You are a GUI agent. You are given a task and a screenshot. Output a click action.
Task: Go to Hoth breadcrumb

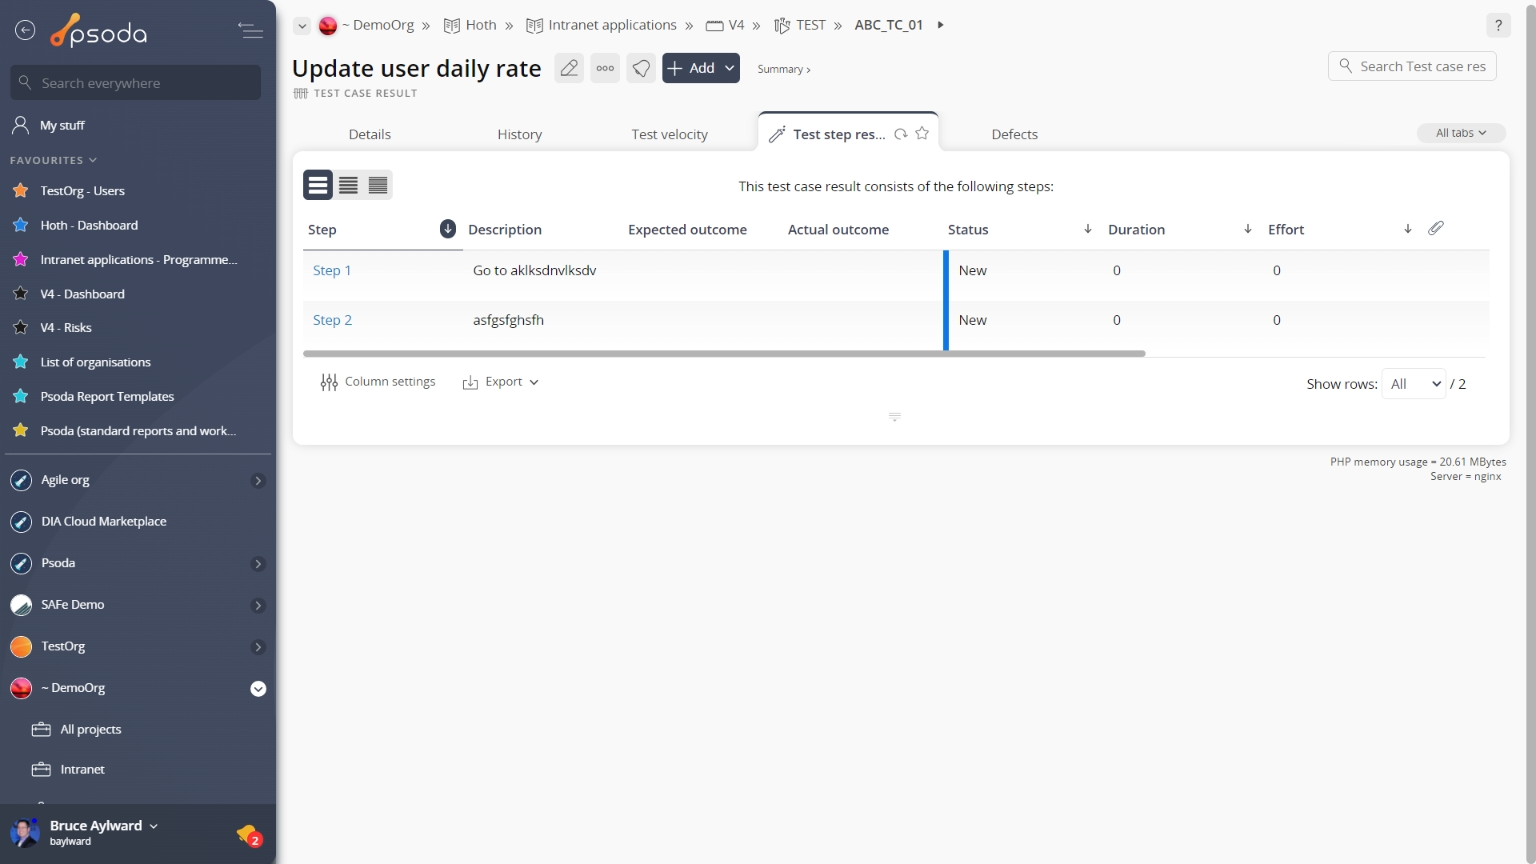pyautogui.click(x=470, y=25)
